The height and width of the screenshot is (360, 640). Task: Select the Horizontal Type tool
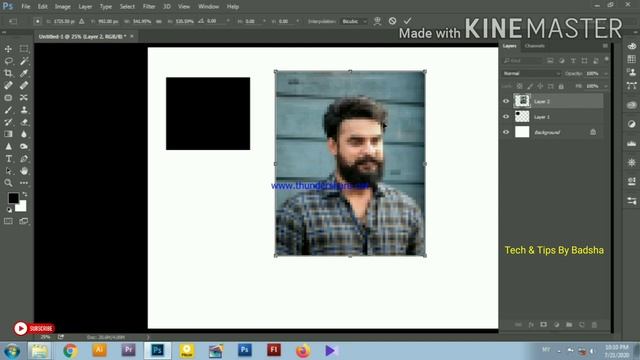(8, 159)
